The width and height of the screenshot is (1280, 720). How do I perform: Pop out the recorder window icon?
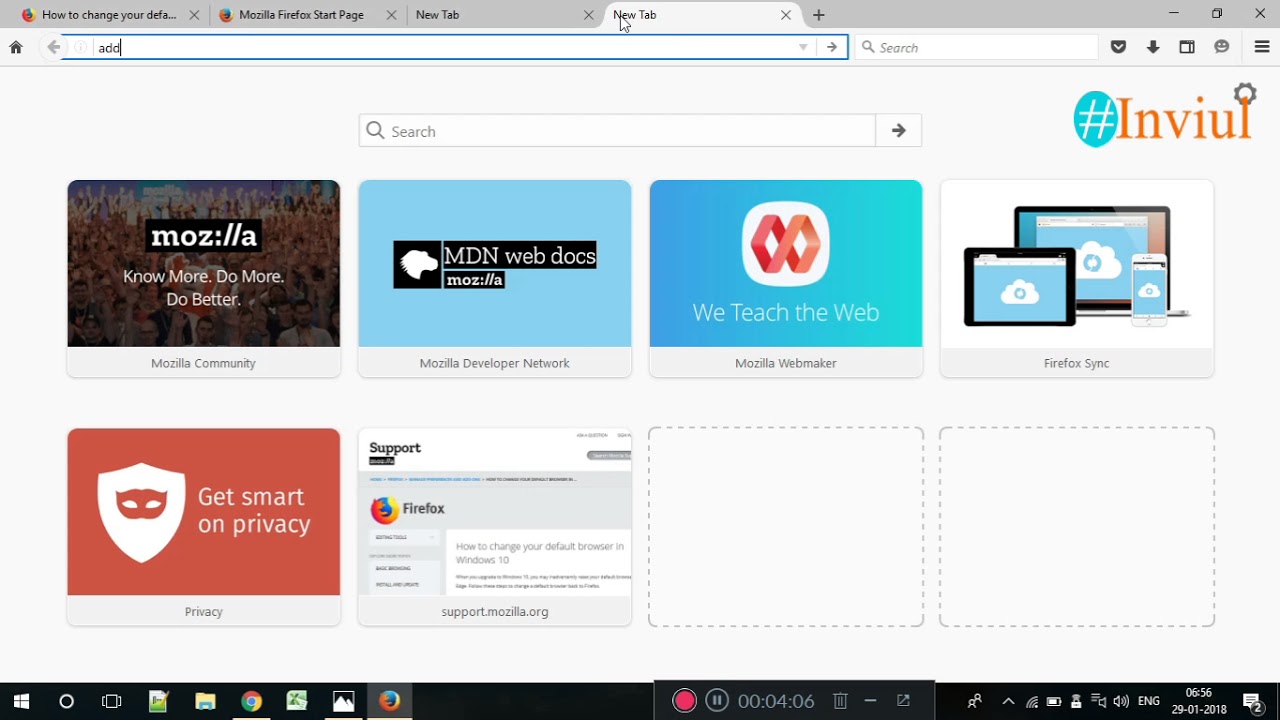tap(903, 701)
